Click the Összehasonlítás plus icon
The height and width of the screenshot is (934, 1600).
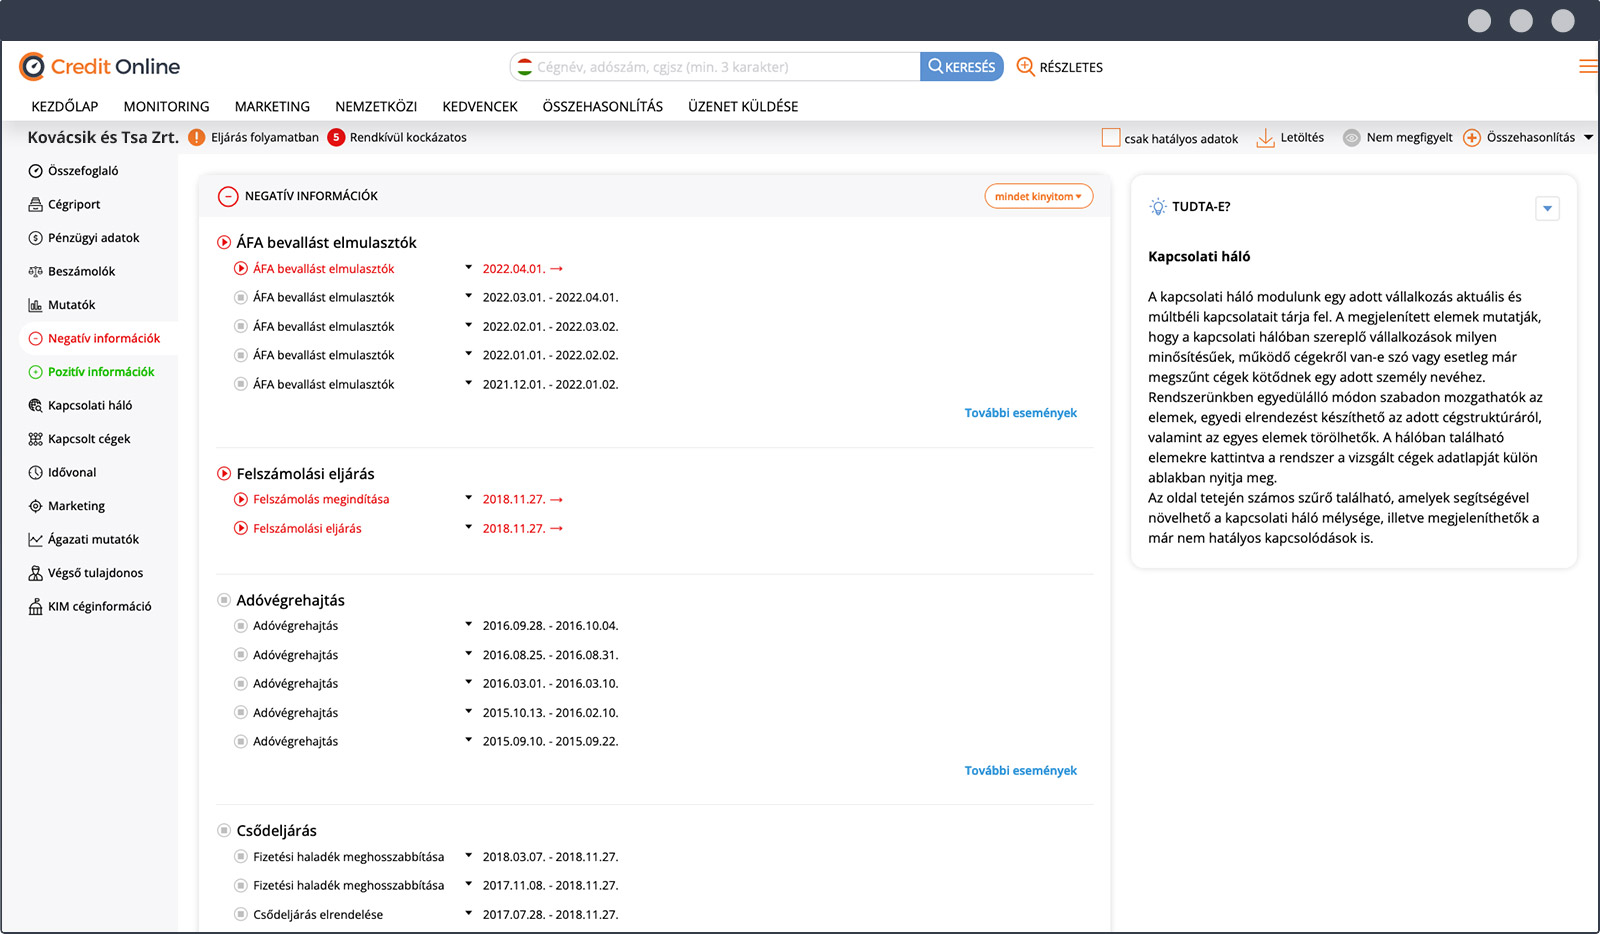click(x=1472, y=138)
